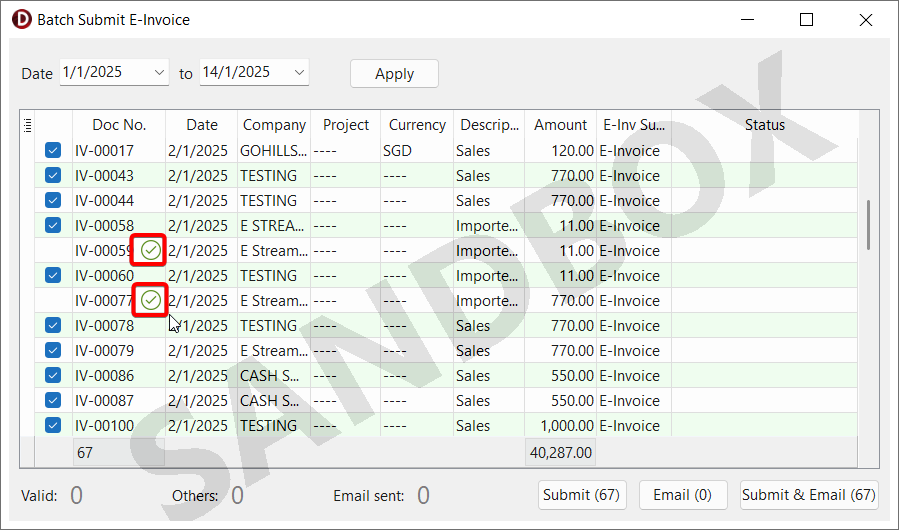Deselect the IV-00086 row checkbox
Screen dimensions: 899x530
pos(53,376)
